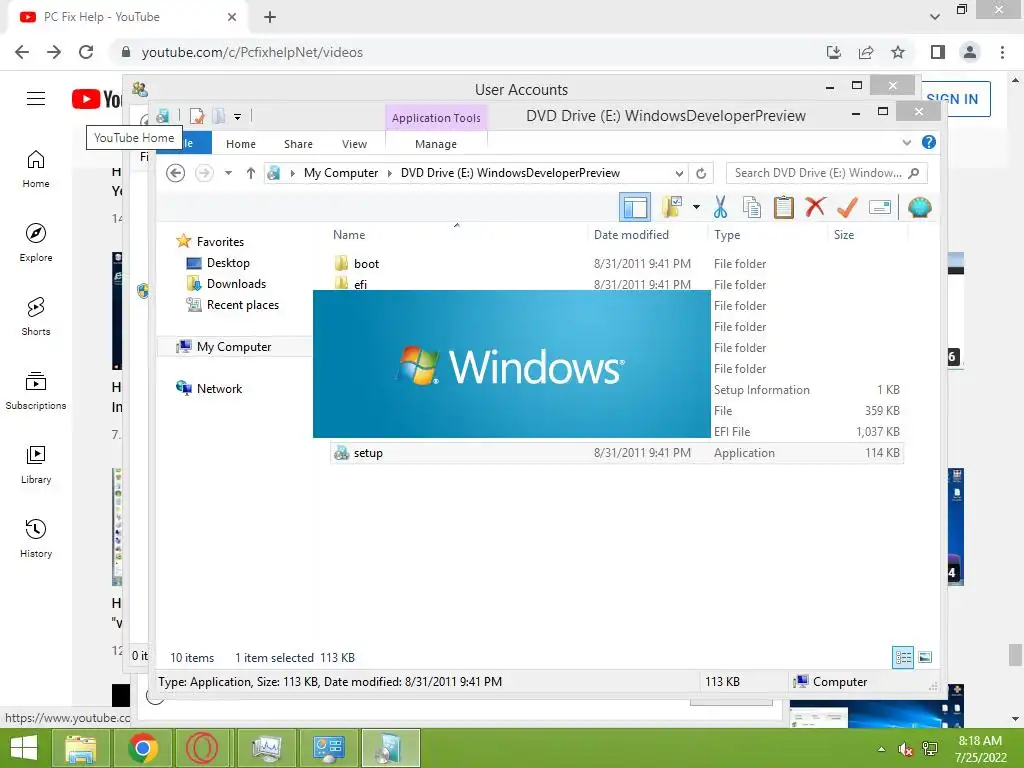Open Opera from the taskbar
This screenshot has width=1024, height=768.
pyautogui.click(x=202, y=748)
